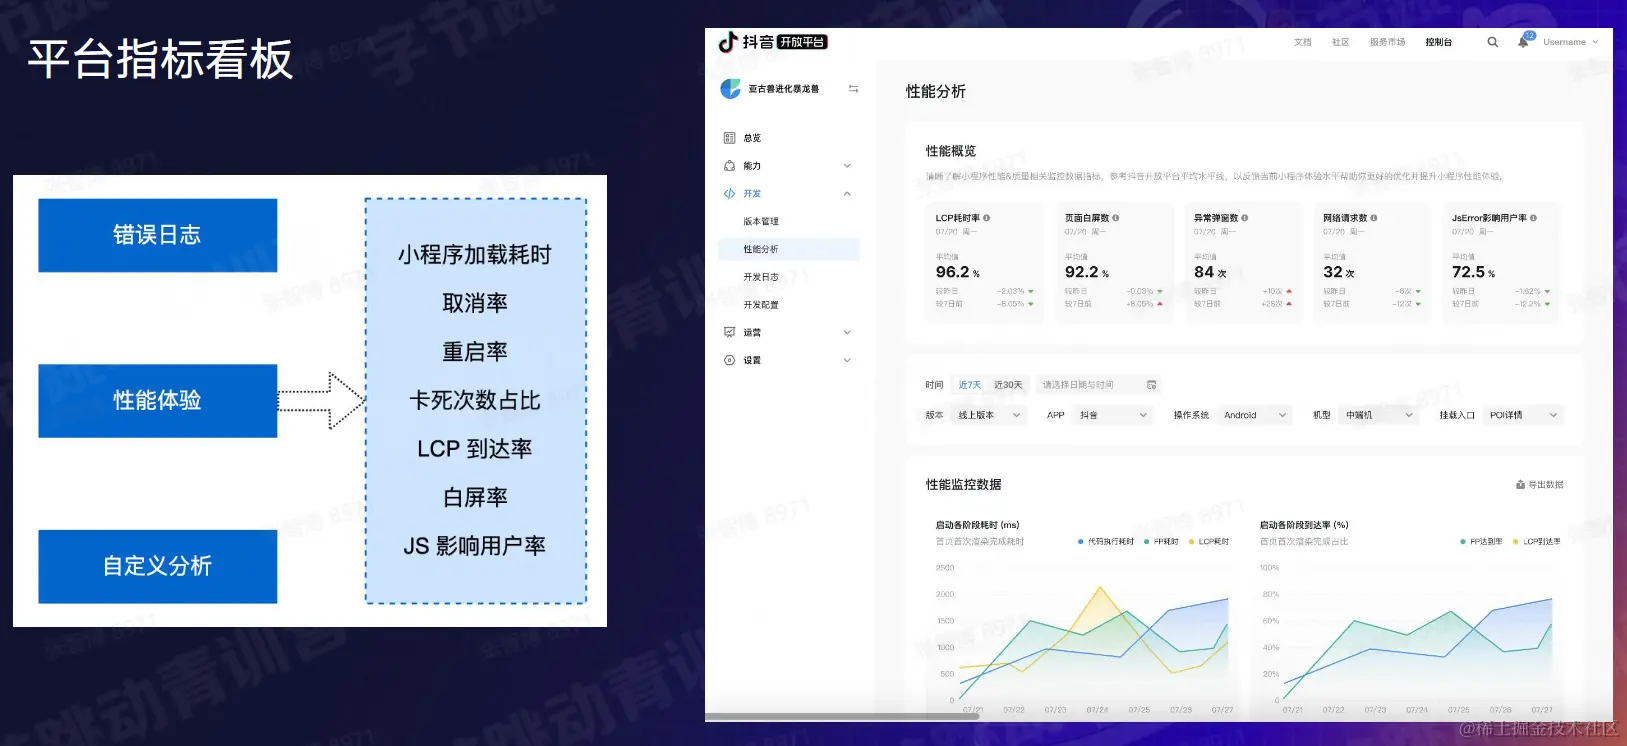This screenshot has width=1627, height=746.
Task: Open the 版本 线上版本 dropdown
Action: pos(989,415)
